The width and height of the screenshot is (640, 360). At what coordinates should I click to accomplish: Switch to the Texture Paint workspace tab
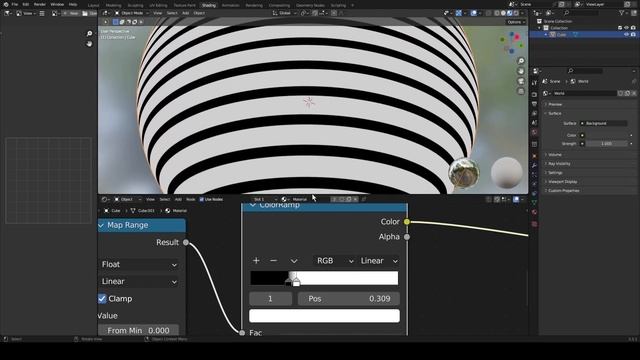click(x=184, y=5)
